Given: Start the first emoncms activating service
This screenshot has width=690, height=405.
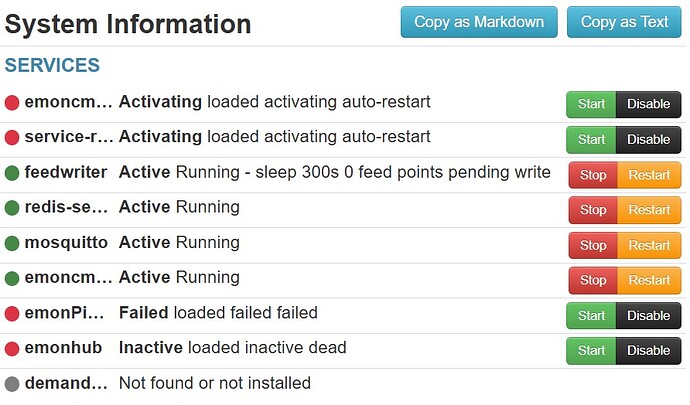Looking at the screenshot, I should pos(591,104).
